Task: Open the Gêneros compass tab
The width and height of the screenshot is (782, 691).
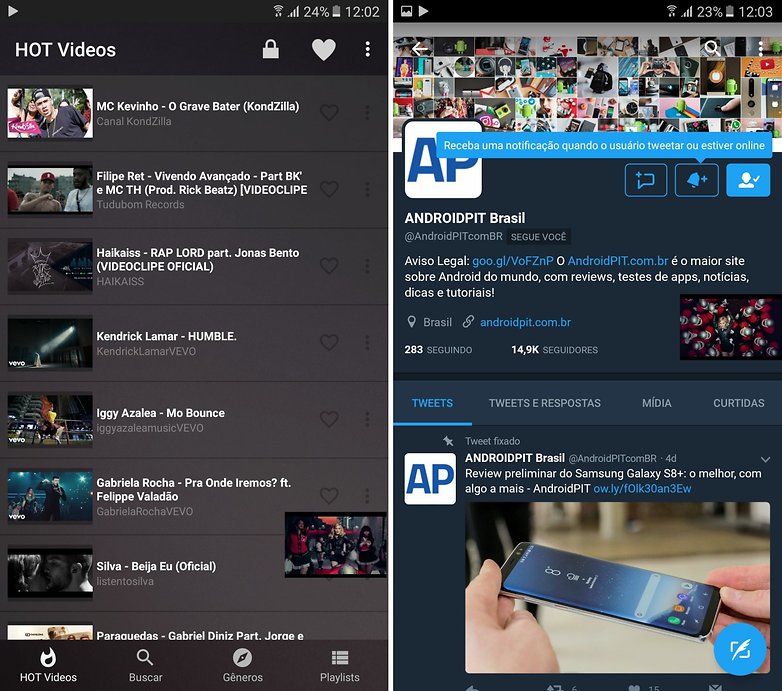Action: click(x=242, y=666)
